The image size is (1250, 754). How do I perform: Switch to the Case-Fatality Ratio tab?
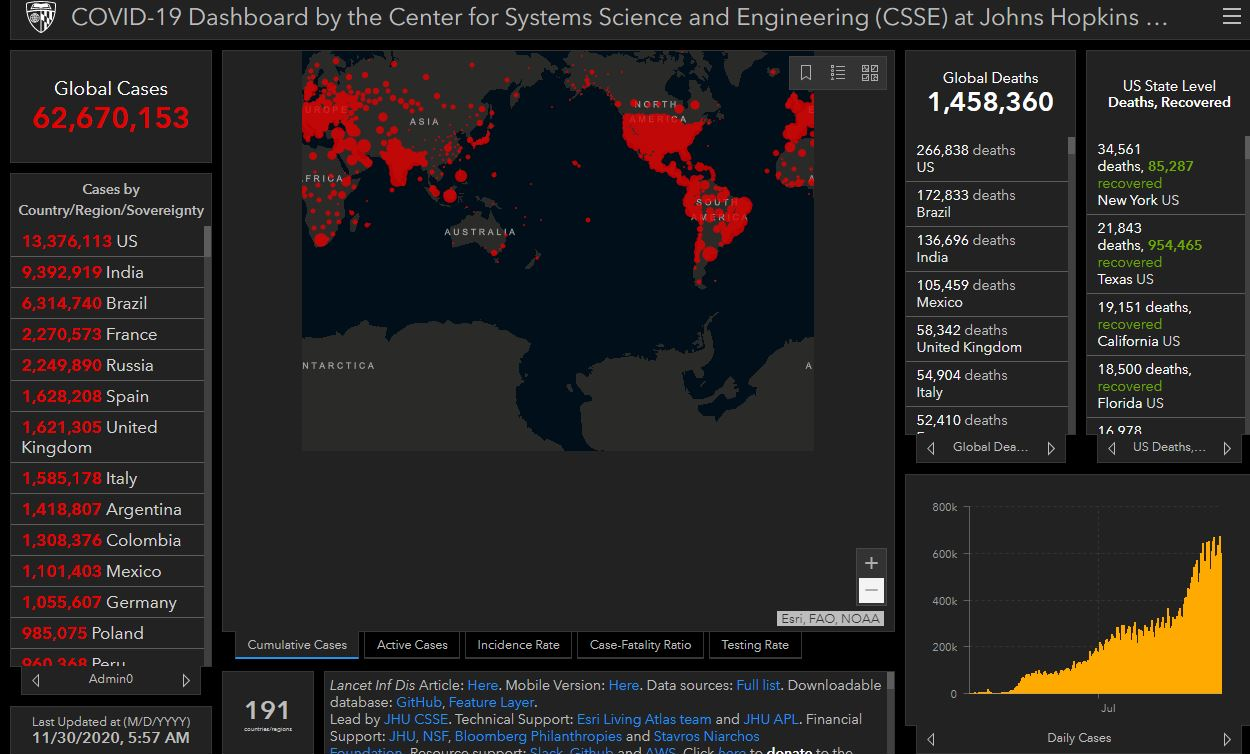[x=640, y=645]
